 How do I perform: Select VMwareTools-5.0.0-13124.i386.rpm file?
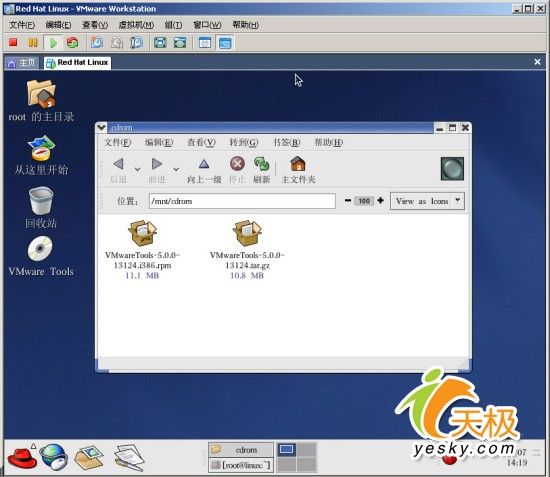pyautogui.click(x=142, y=249)
